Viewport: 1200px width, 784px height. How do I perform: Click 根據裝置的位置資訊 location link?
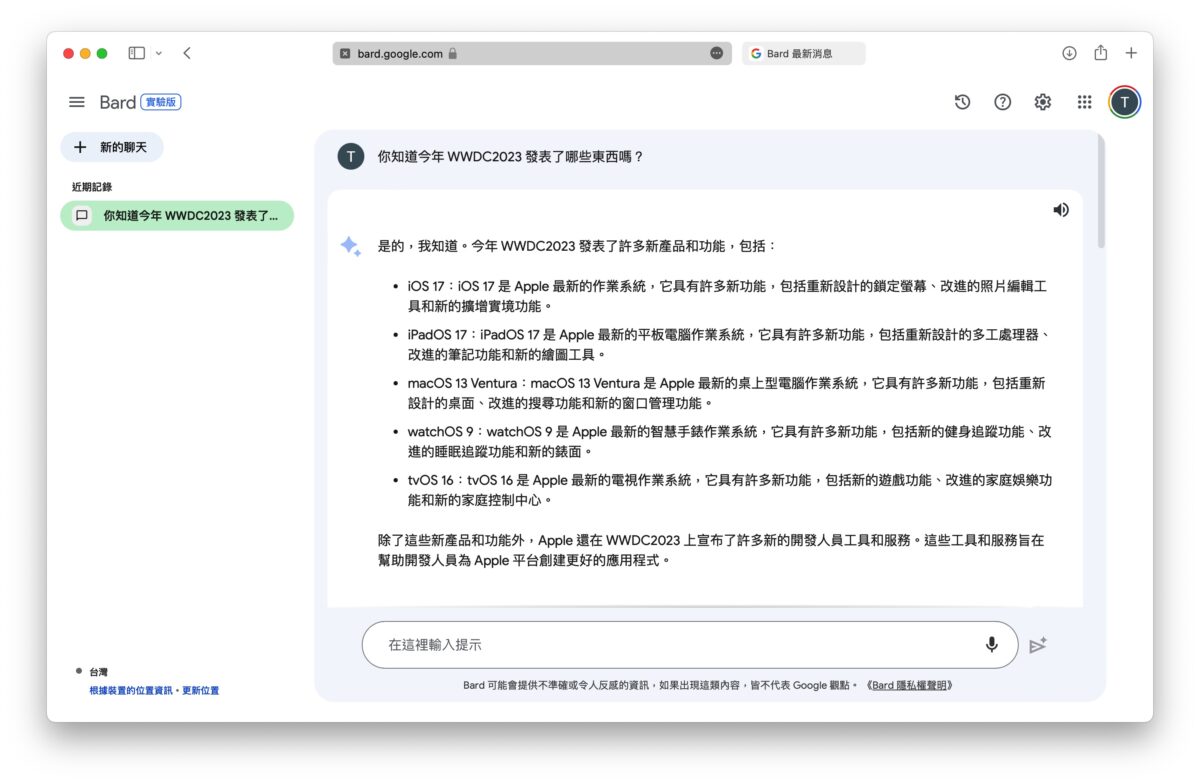pos(131,691)
